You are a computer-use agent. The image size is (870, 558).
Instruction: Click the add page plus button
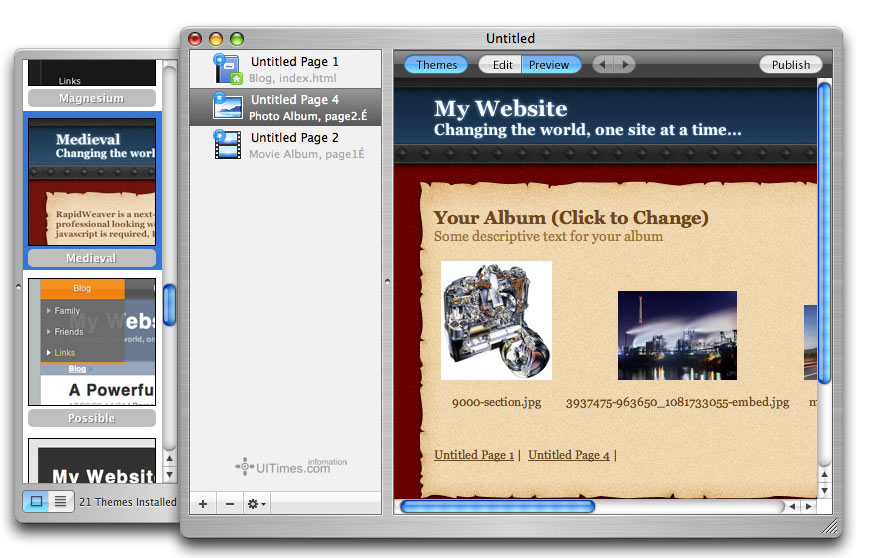click(203, 504)
